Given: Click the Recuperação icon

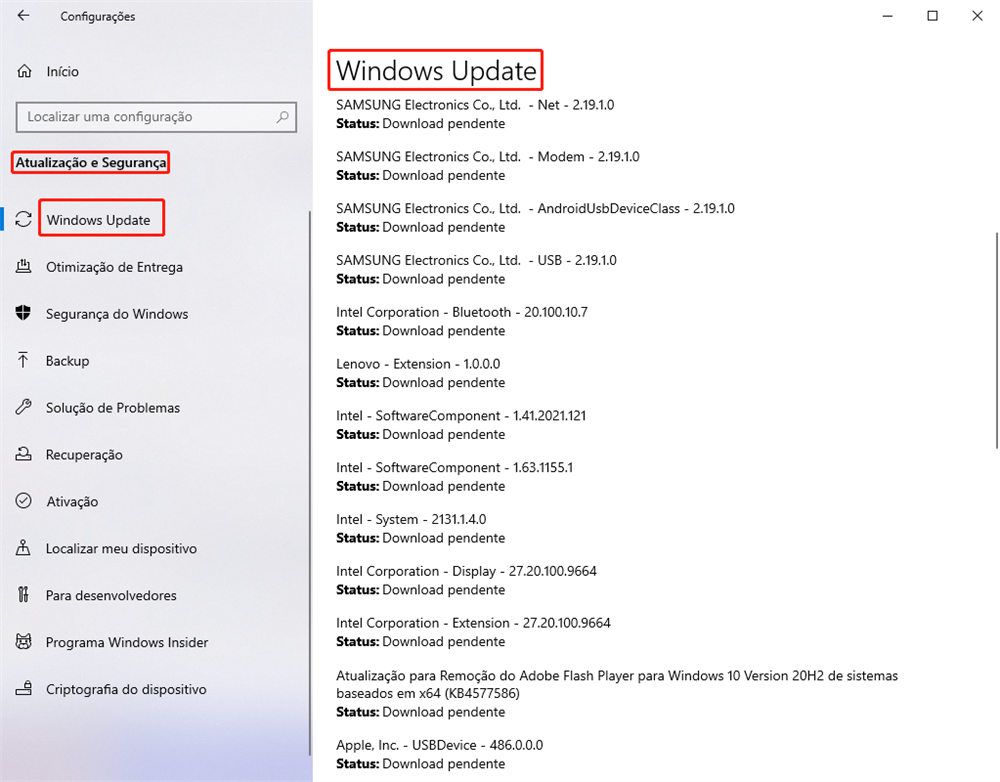Looking at the screenshot, I should (24, 454).
